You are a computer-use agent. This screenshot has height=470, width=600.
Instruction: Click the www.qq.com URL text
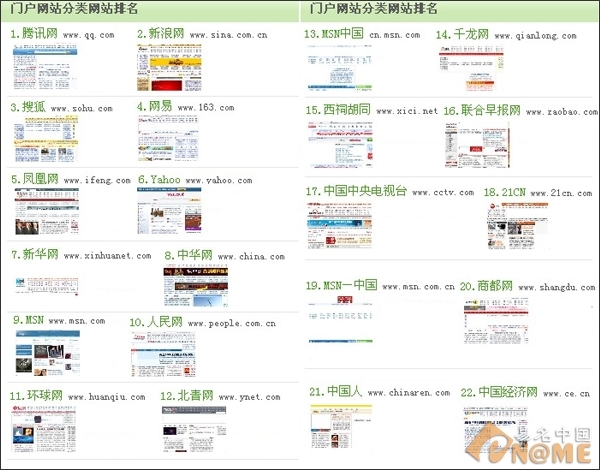89,35
